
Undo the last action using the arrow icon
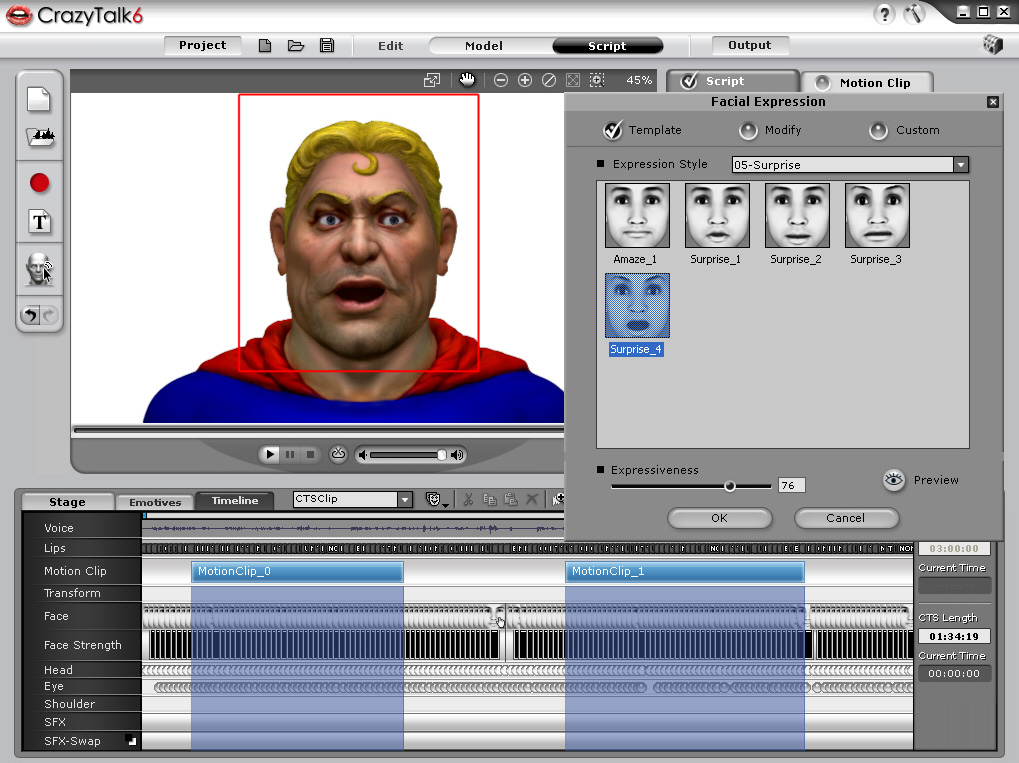point(31,315)
